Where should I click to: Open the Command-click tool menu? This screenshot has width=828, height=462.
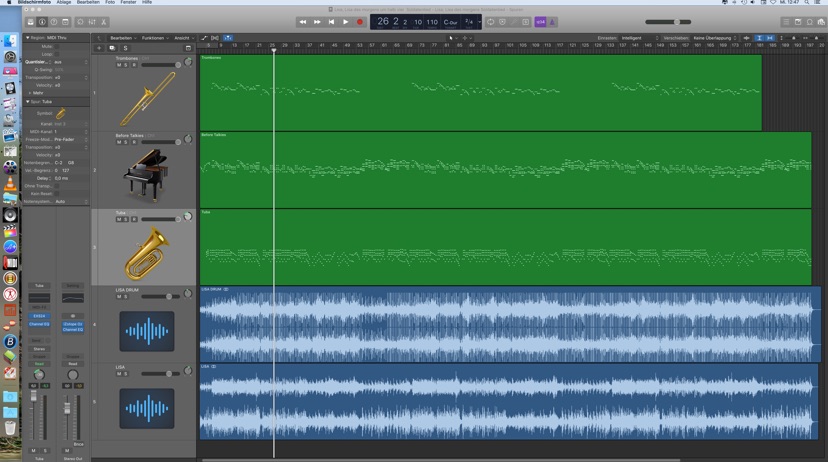[467, 38]
